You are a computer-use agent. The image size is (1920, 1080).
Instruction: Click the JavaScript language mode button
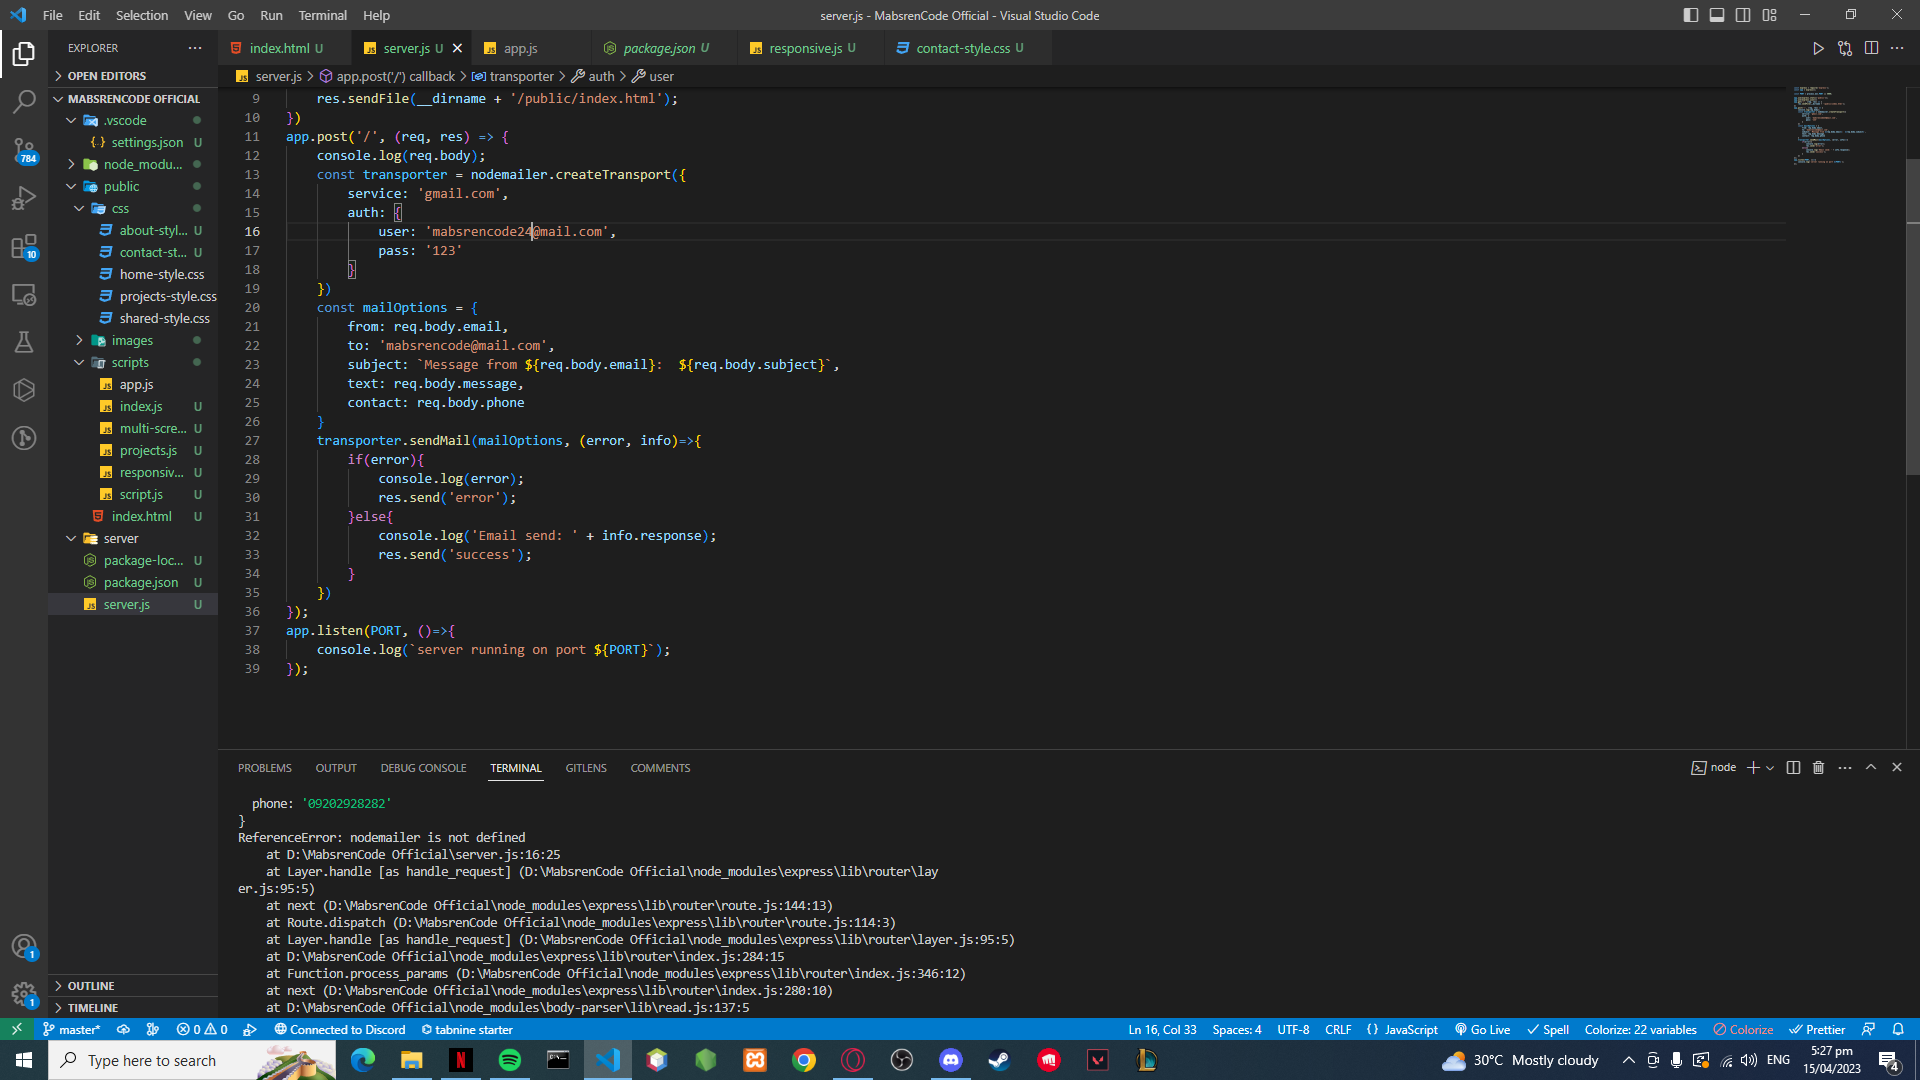(x=1402, y=1030)
